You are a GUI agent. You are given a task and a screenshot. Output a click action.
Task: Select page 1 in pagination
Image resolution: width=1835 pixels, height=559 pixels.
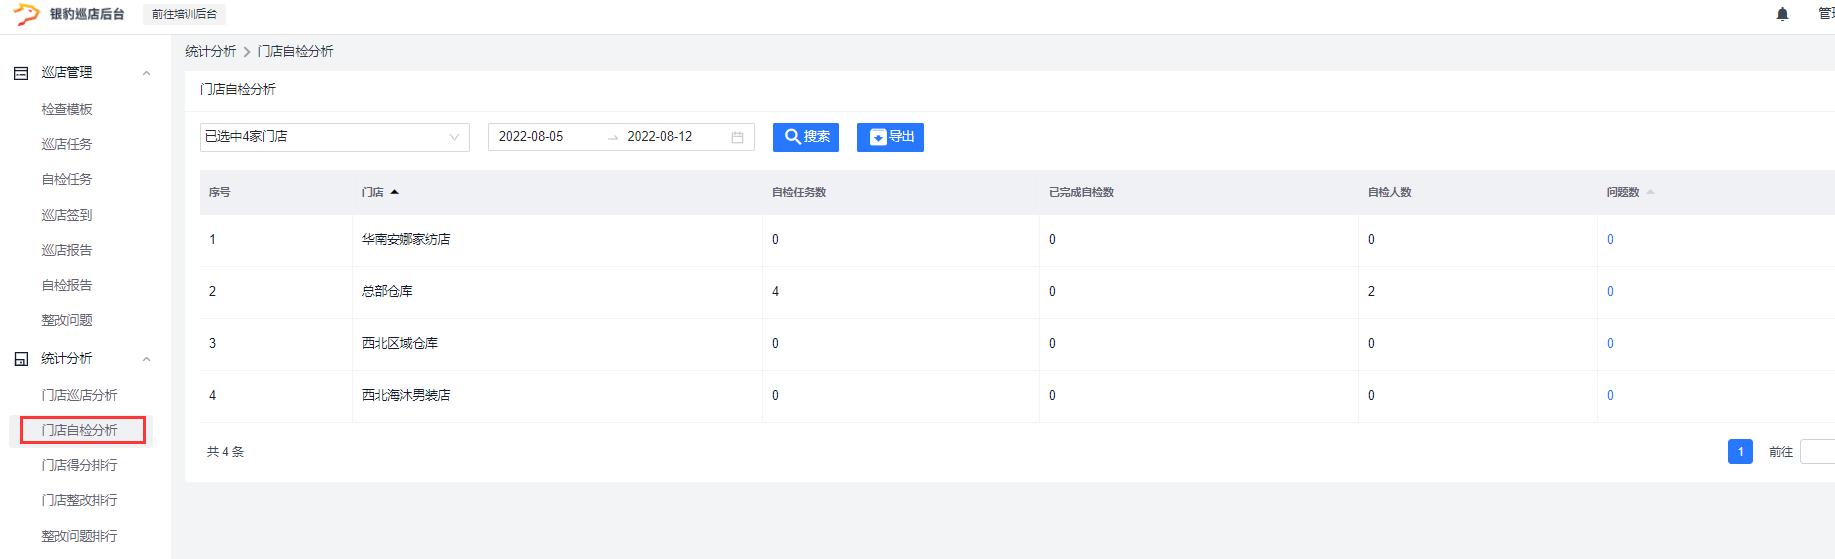click(x=1740, y=452)
